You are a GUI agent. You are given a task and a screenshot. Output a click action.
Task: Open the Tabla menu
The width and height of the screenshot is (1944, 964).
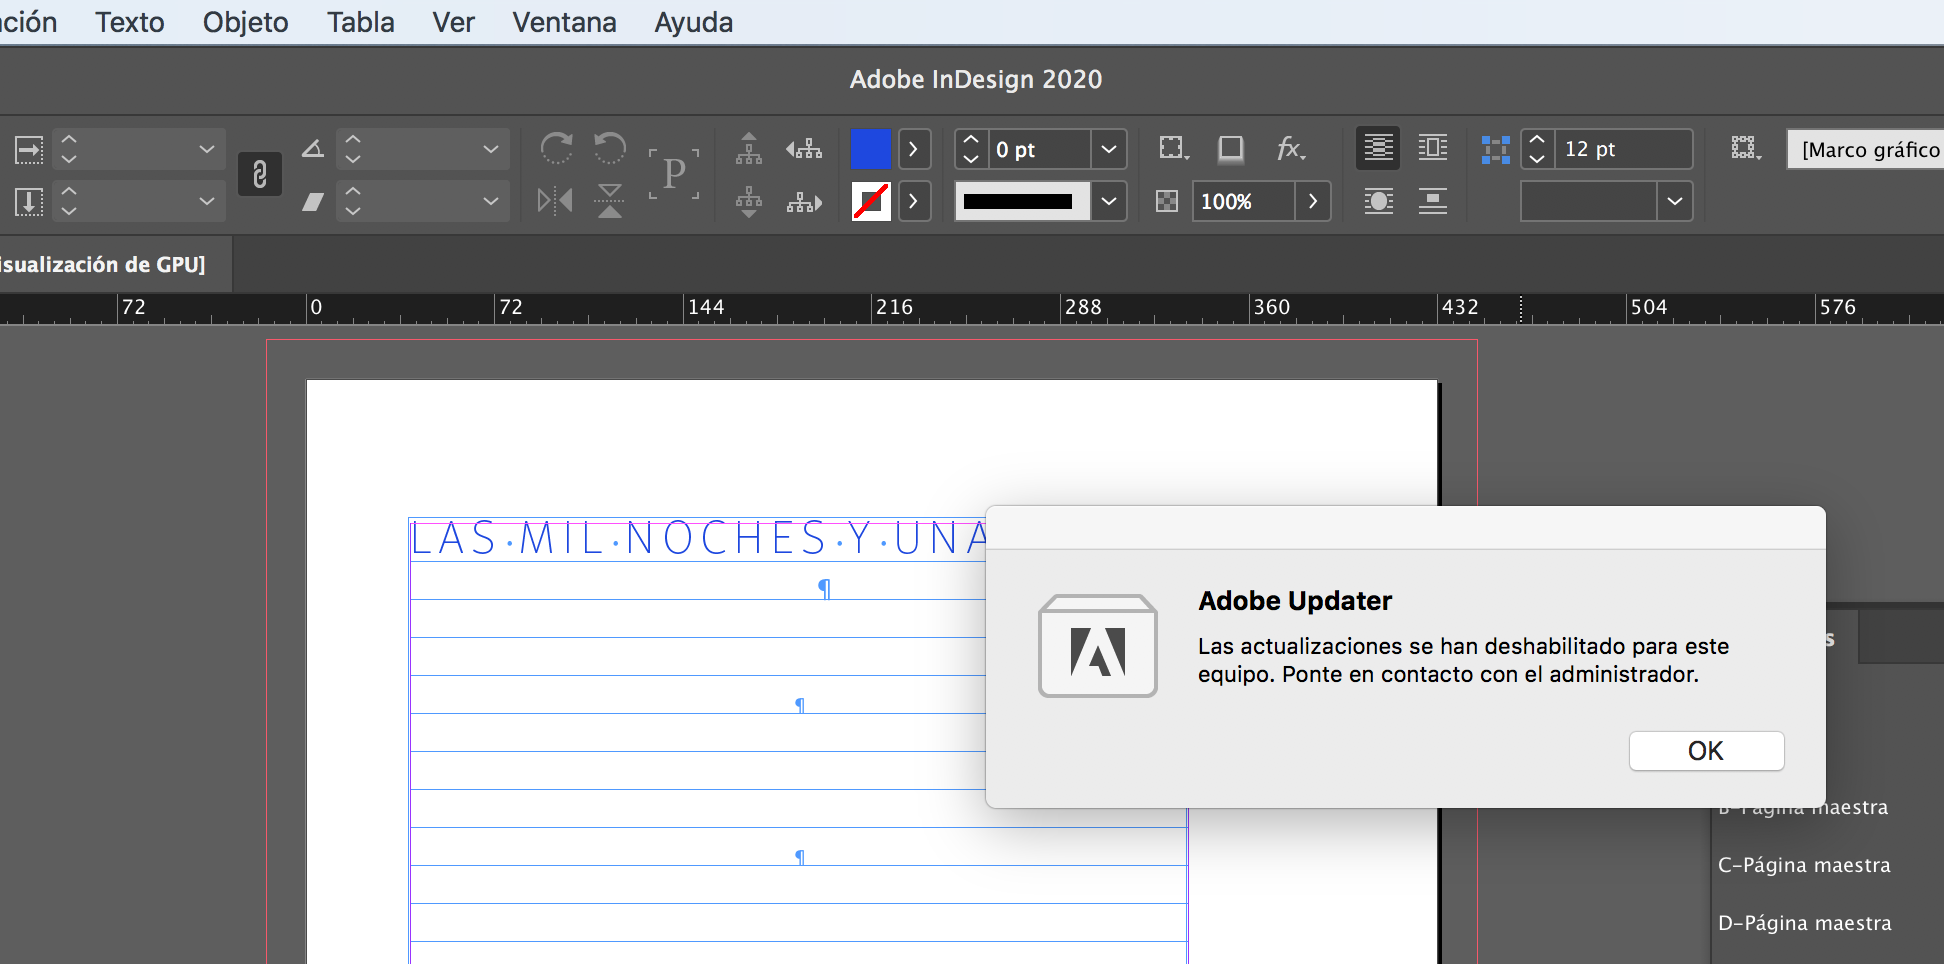[x=360, y=22]
